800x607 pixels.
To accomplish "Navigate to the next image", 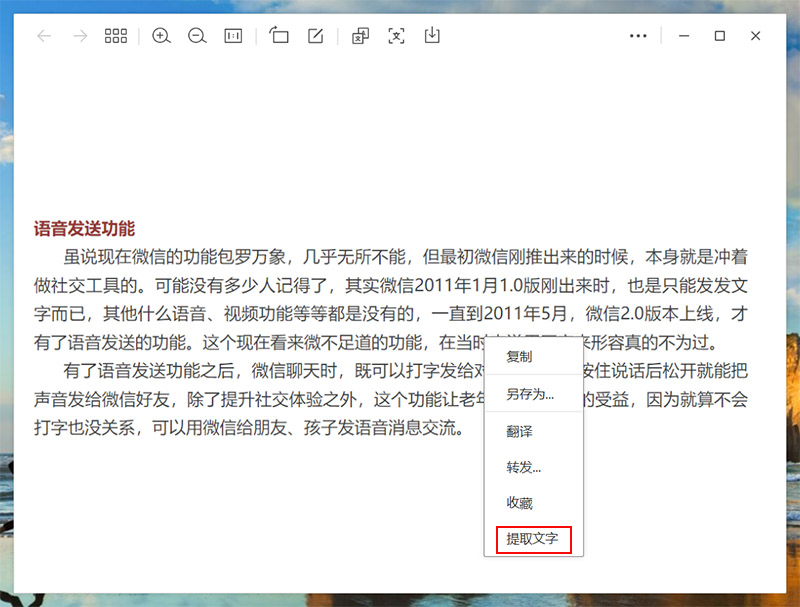I will [x=78, y=36].
